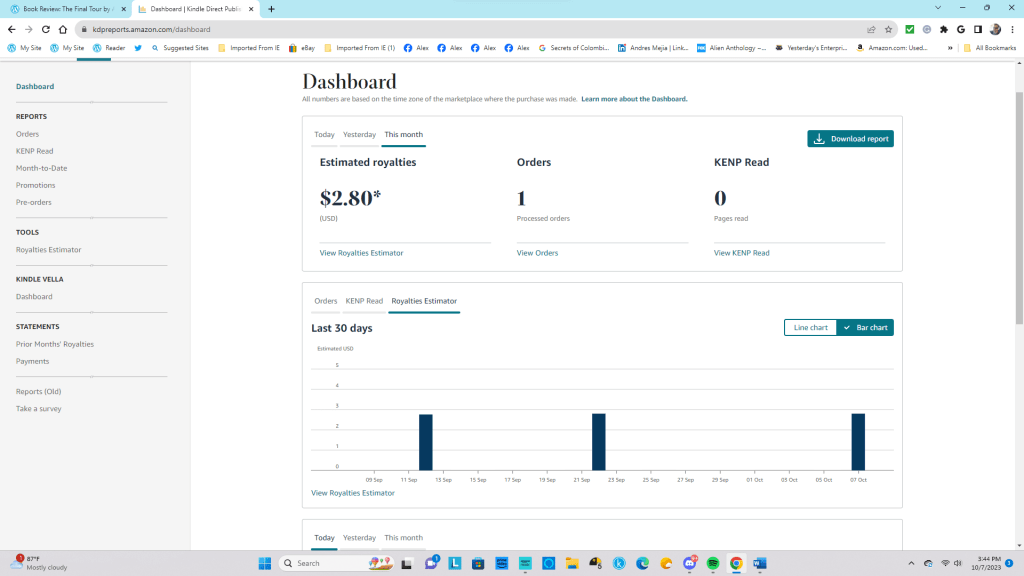
Task: Select the Bar chart toggle option
Action: (x=865, y=327)
